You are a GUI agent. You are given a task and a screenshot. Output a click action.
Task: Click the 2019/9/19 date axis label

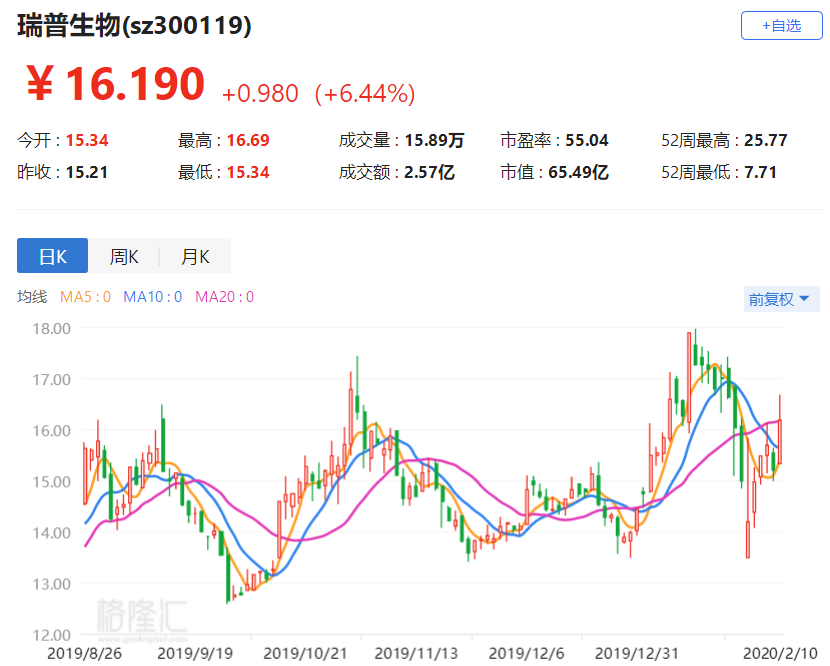coord(195,653)
